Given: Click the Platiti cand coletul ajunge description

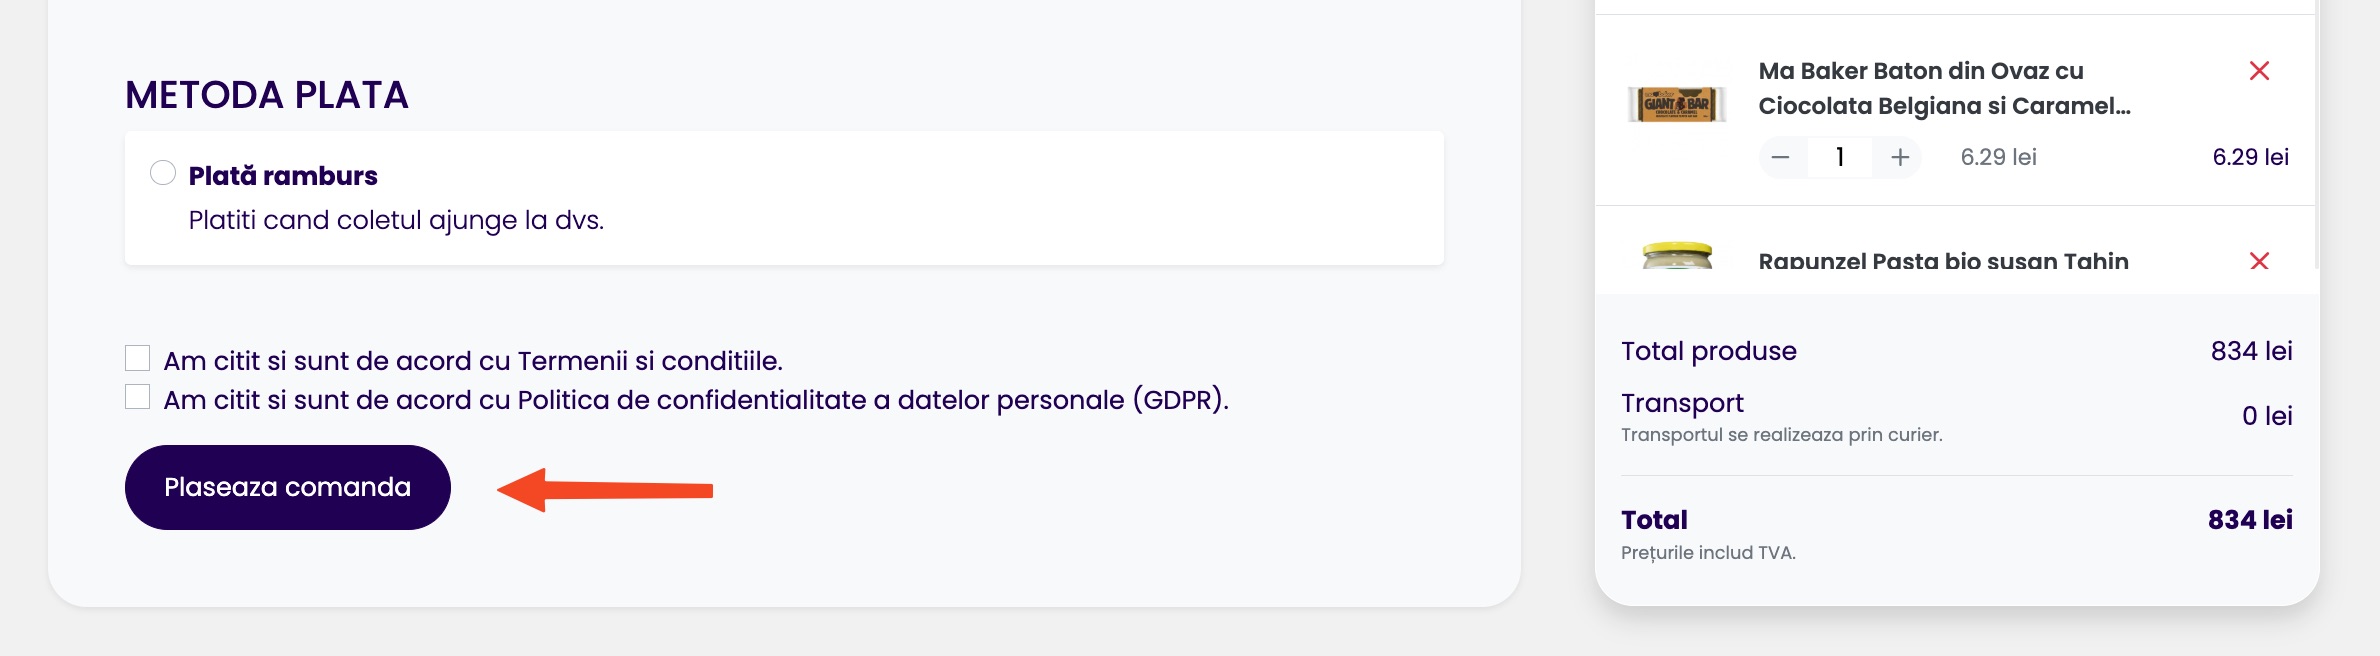Looking at the screenshot, I should [x=396, y=220].
